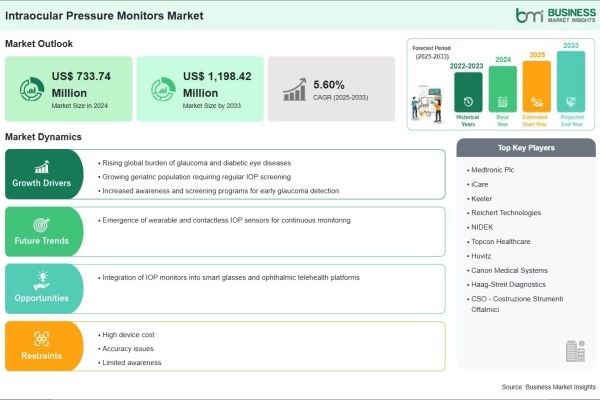Viewport: 600px width, 400px height.
Task: Click Haag-Streit Diagnostics entry
Action: (506, 285)
